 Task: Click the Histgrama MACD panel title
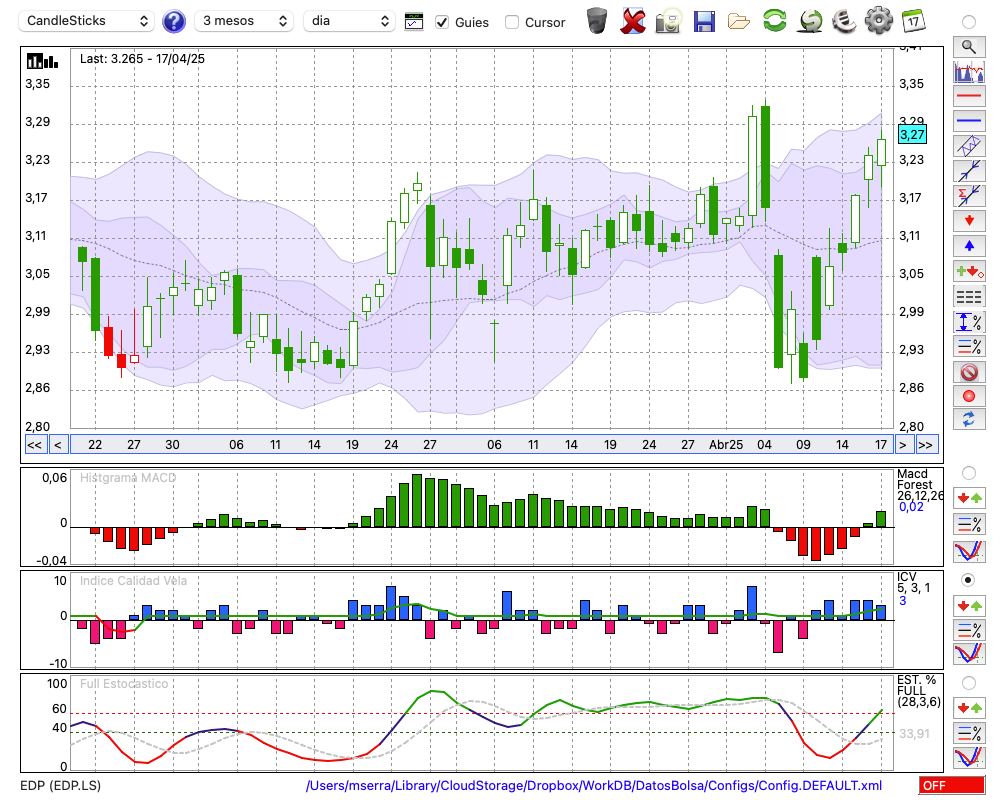128,478
